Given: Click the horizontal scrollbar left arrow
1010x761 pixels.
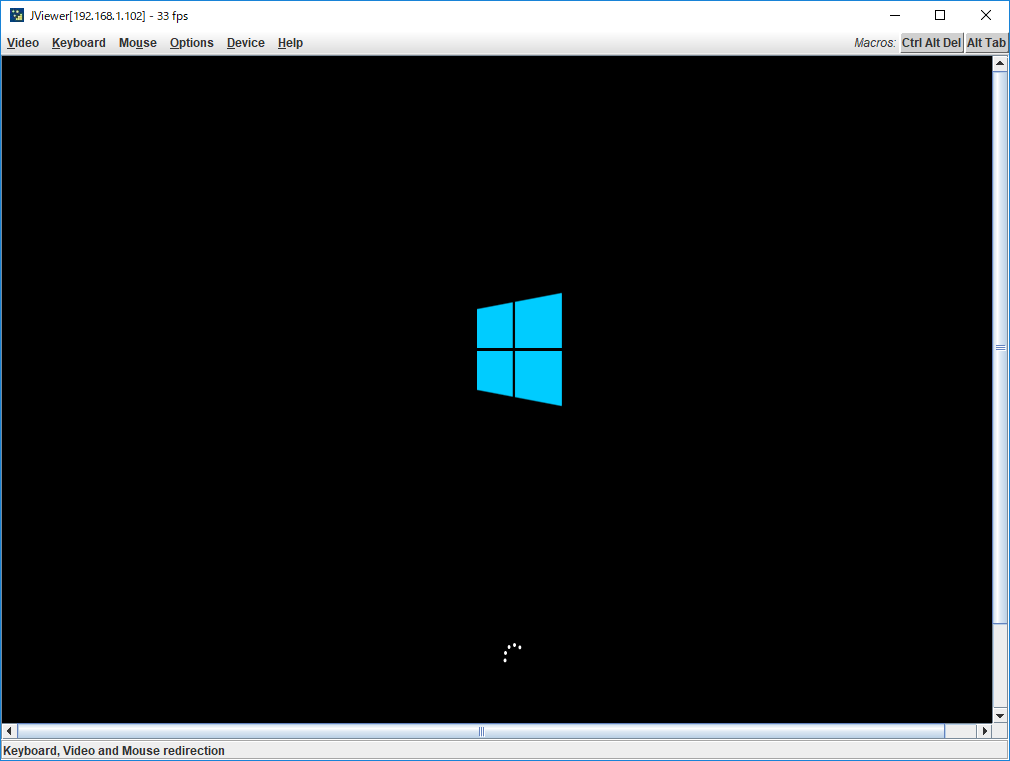Looking at the screenshot, I should [9, 731].
